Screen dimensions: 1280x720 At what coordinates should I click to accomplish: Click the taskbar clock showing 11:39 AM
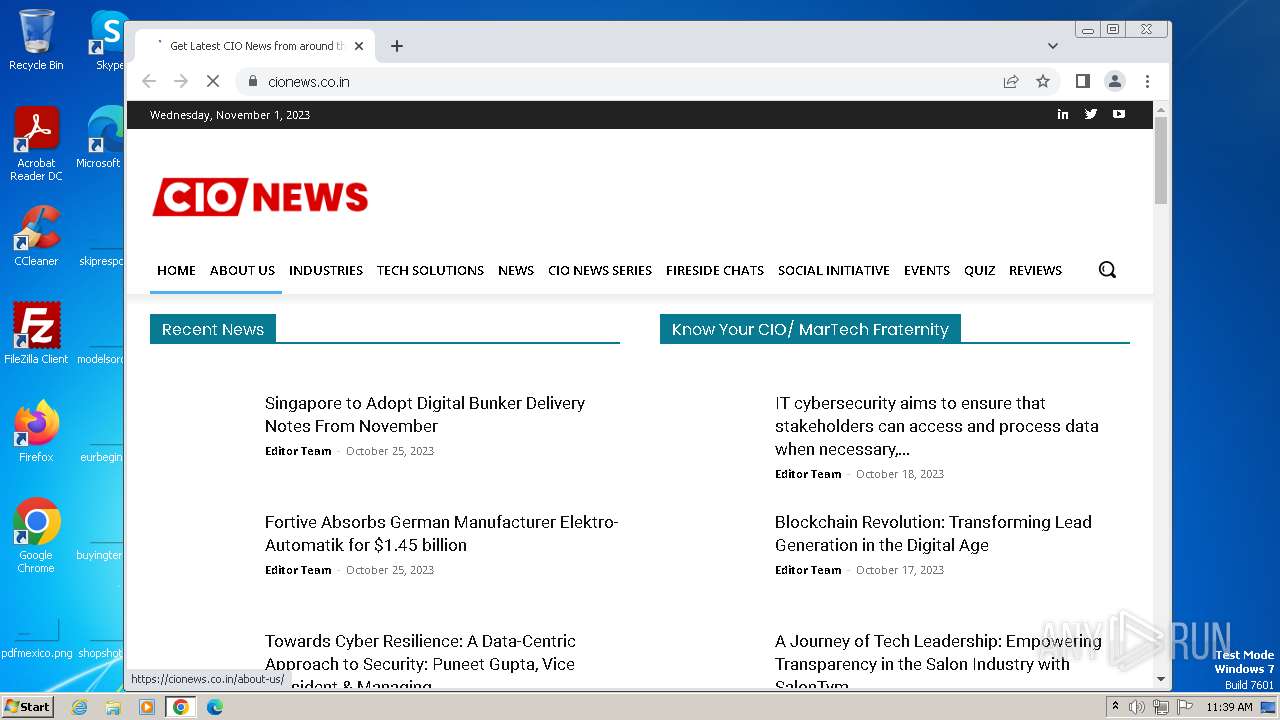(x=1229, y=707)
